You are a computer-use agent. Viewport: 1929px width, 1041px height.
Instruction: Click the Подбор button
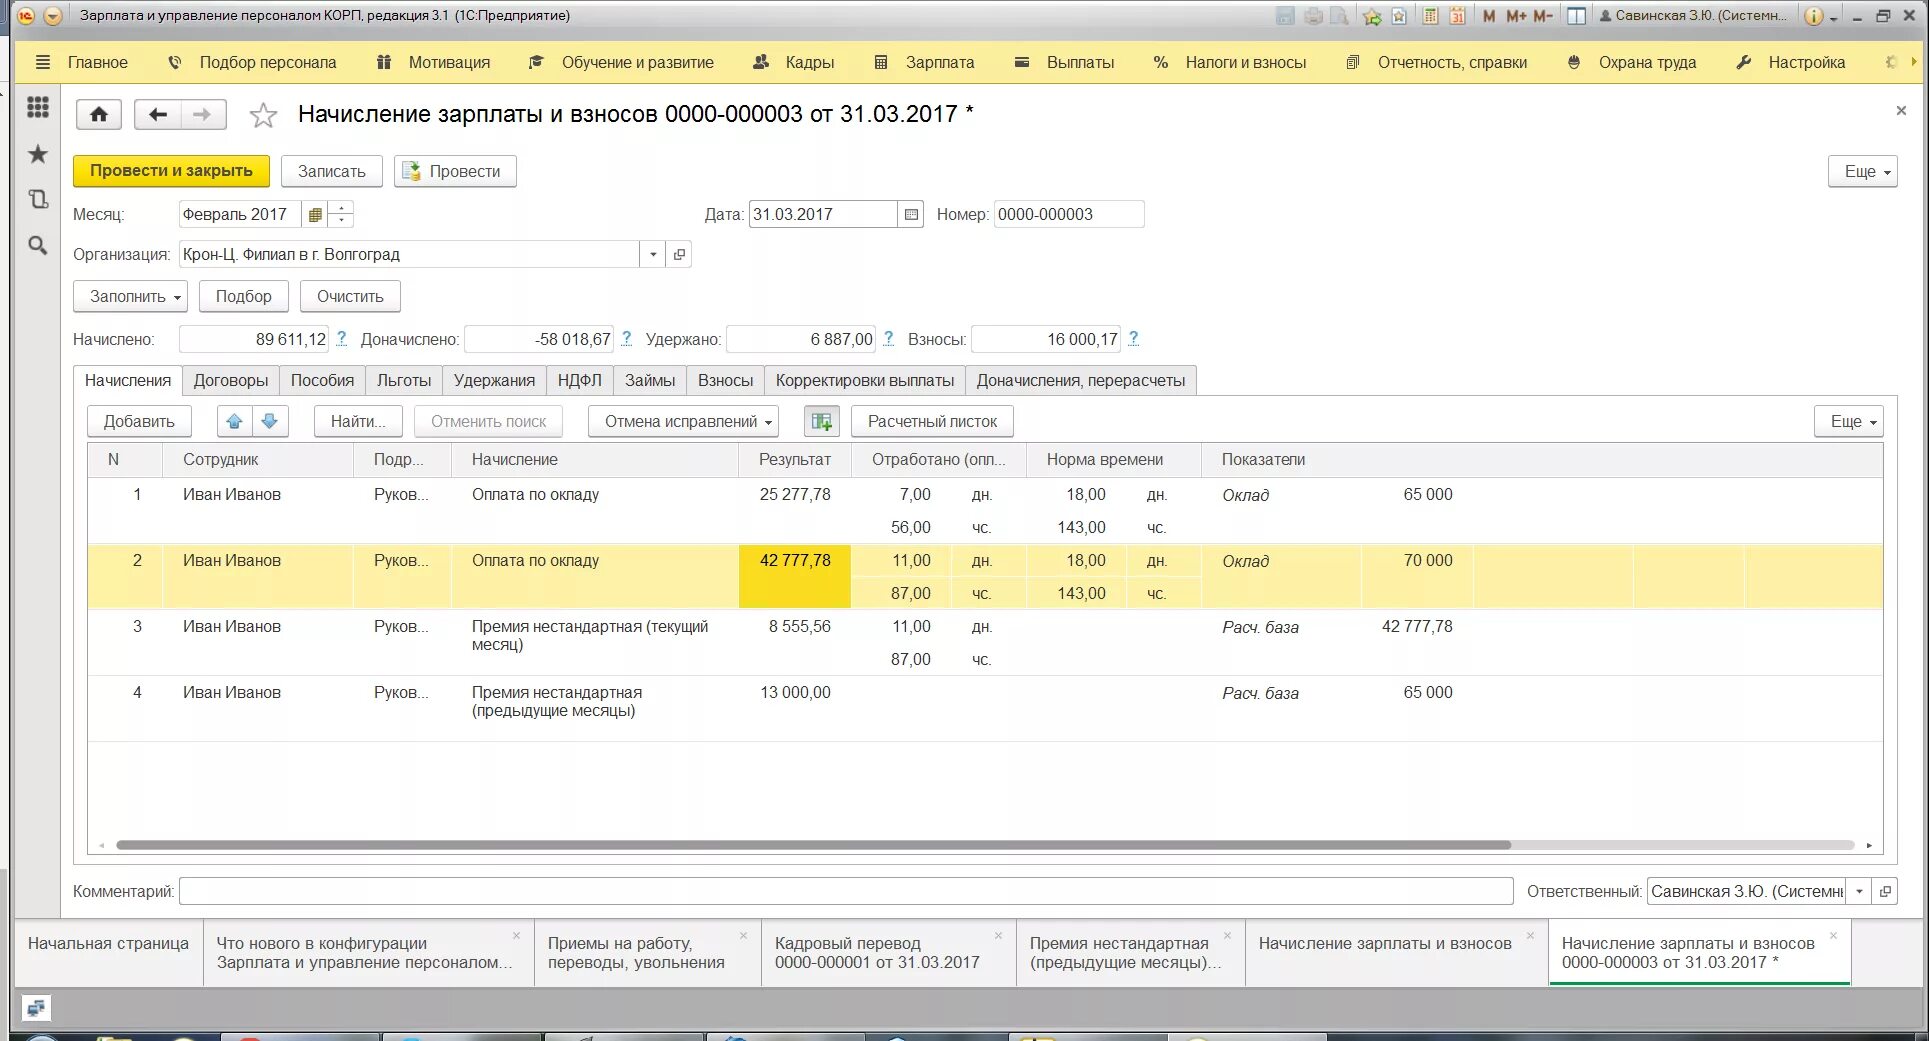pyautogui.click(x=244, y=296)
